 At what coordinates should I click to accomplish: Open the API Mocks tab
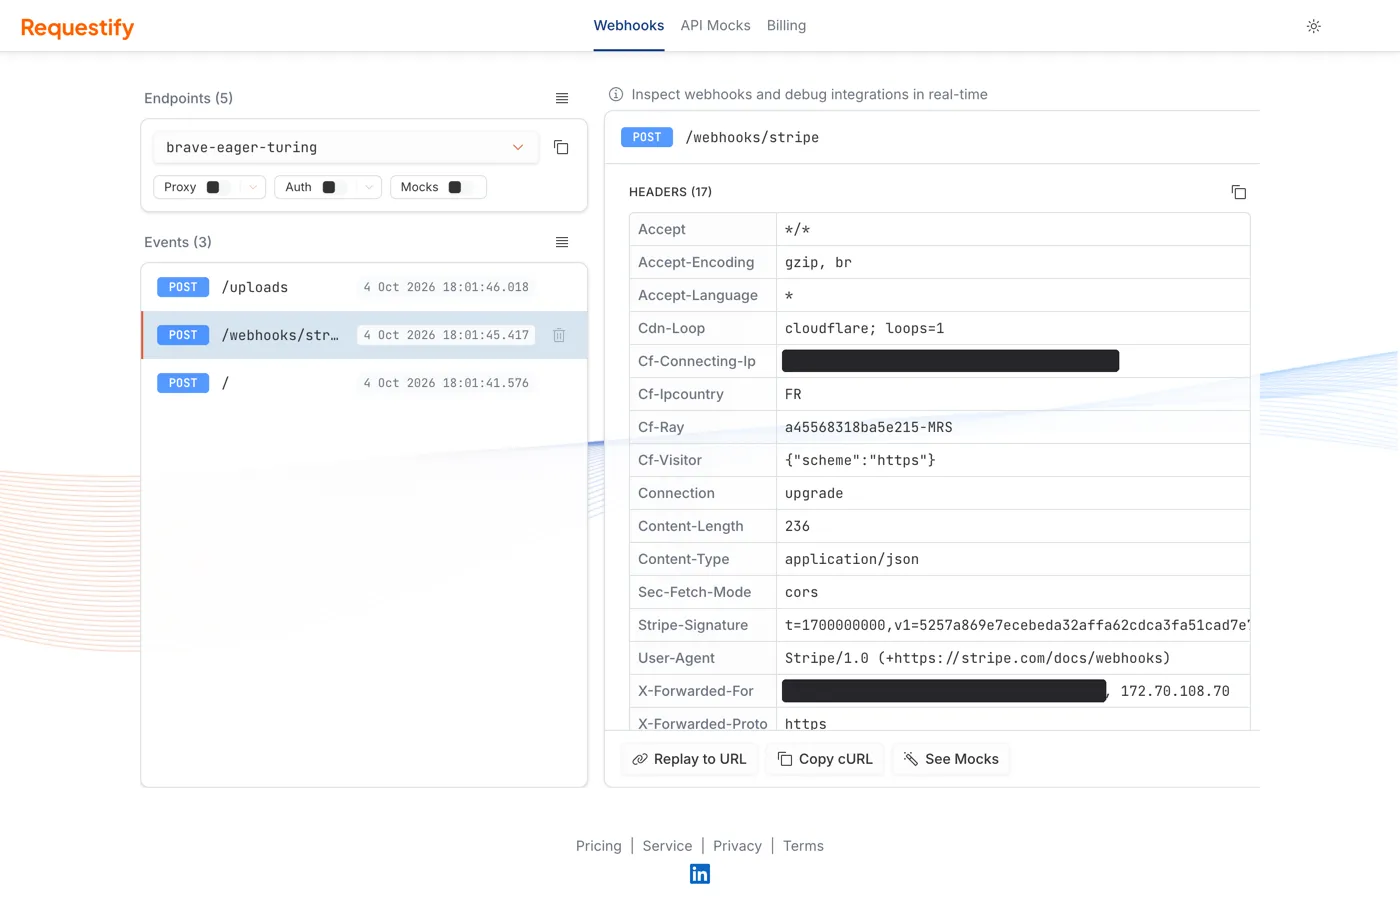(715, 26)
